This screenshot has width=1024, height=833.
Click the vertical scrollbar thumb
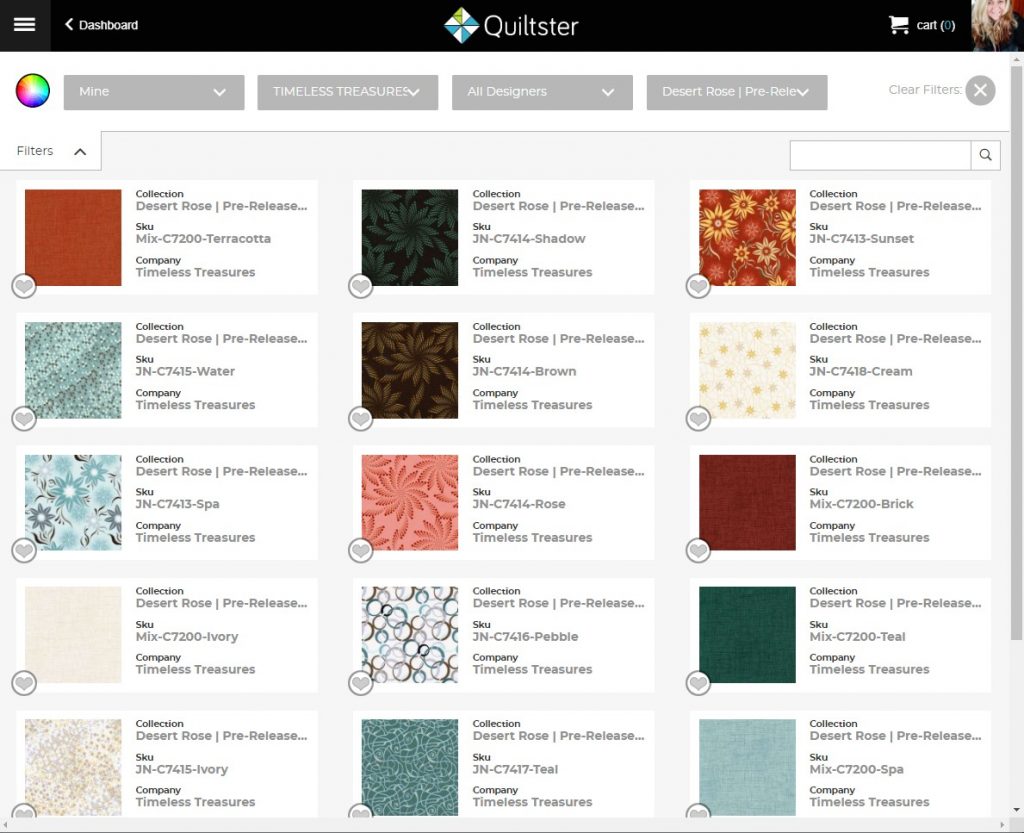1016,353
